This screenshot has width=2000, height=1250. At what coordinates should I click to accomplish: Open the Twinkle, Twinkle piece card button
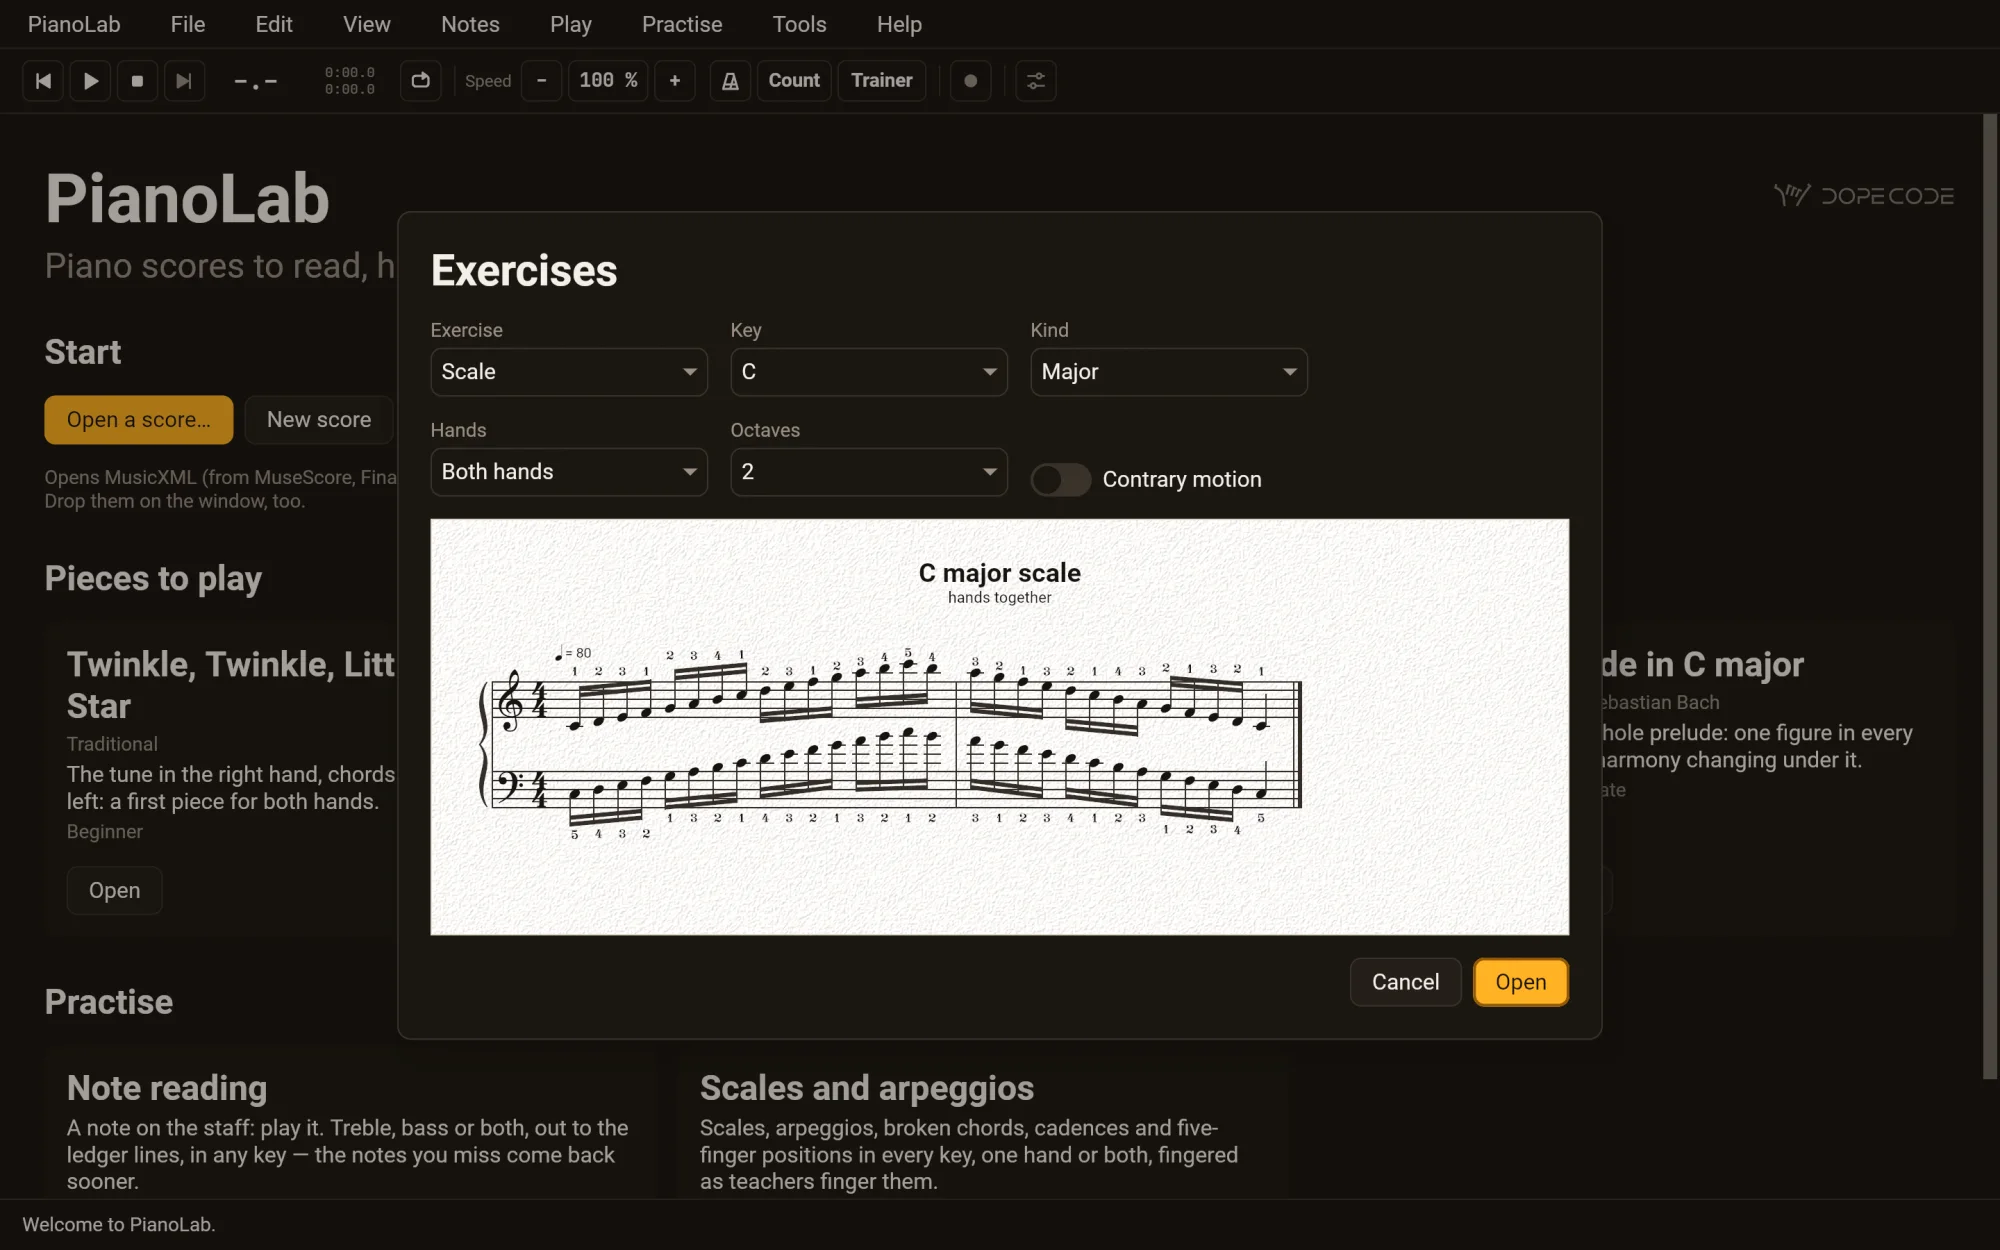click(114, 891)
